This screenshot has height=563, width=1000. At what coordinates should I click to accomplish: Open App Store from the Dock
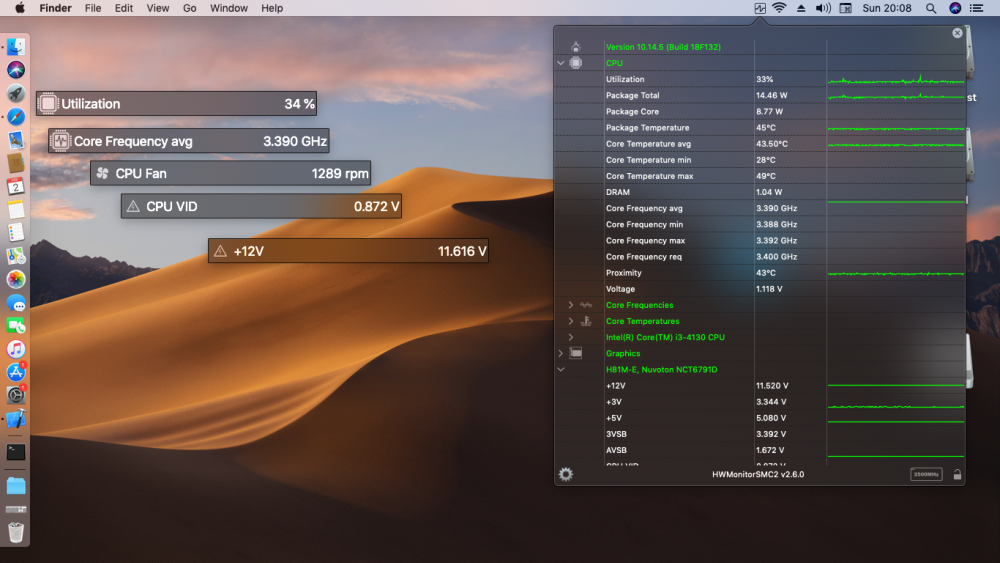point(16,372)
